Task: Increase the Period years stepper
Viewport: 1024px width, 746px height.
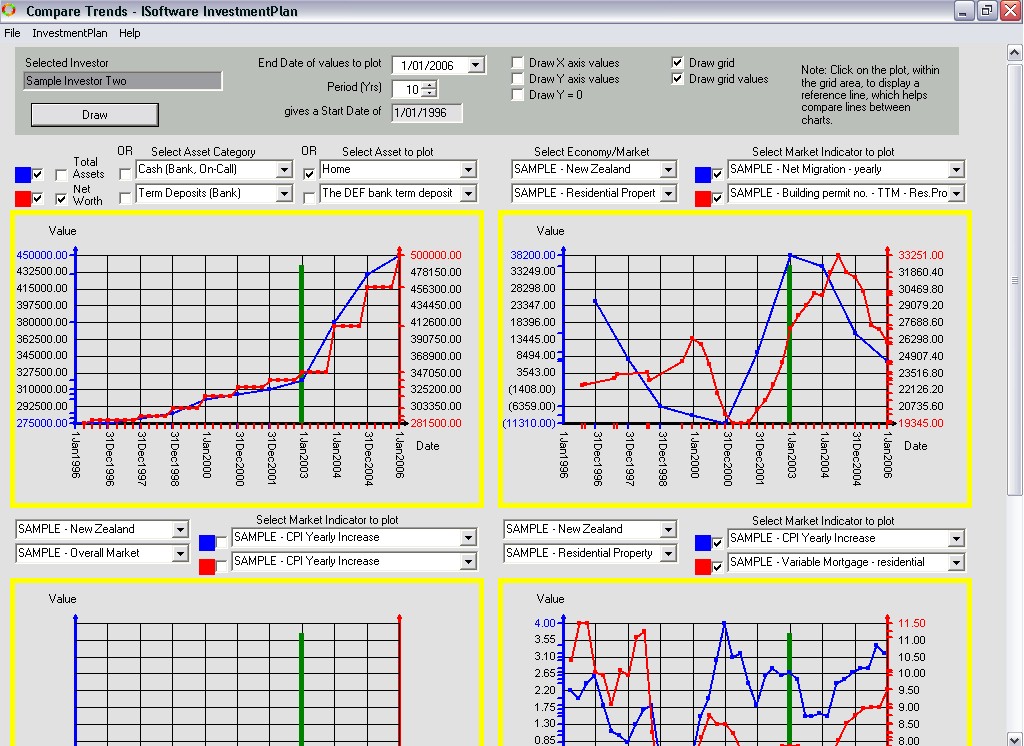Action: 429,85
